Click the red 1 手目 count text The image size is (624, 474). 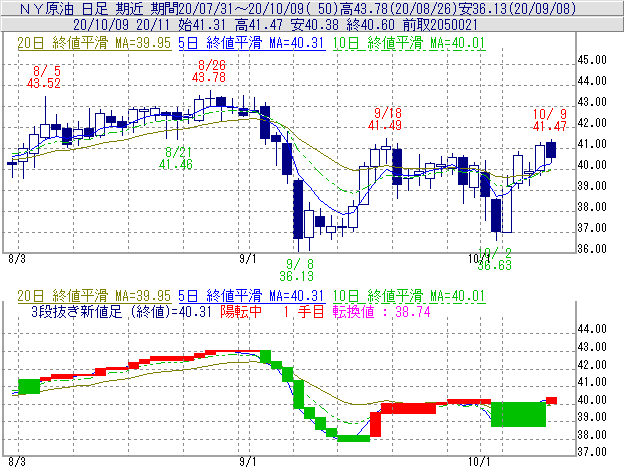[304, 311]
